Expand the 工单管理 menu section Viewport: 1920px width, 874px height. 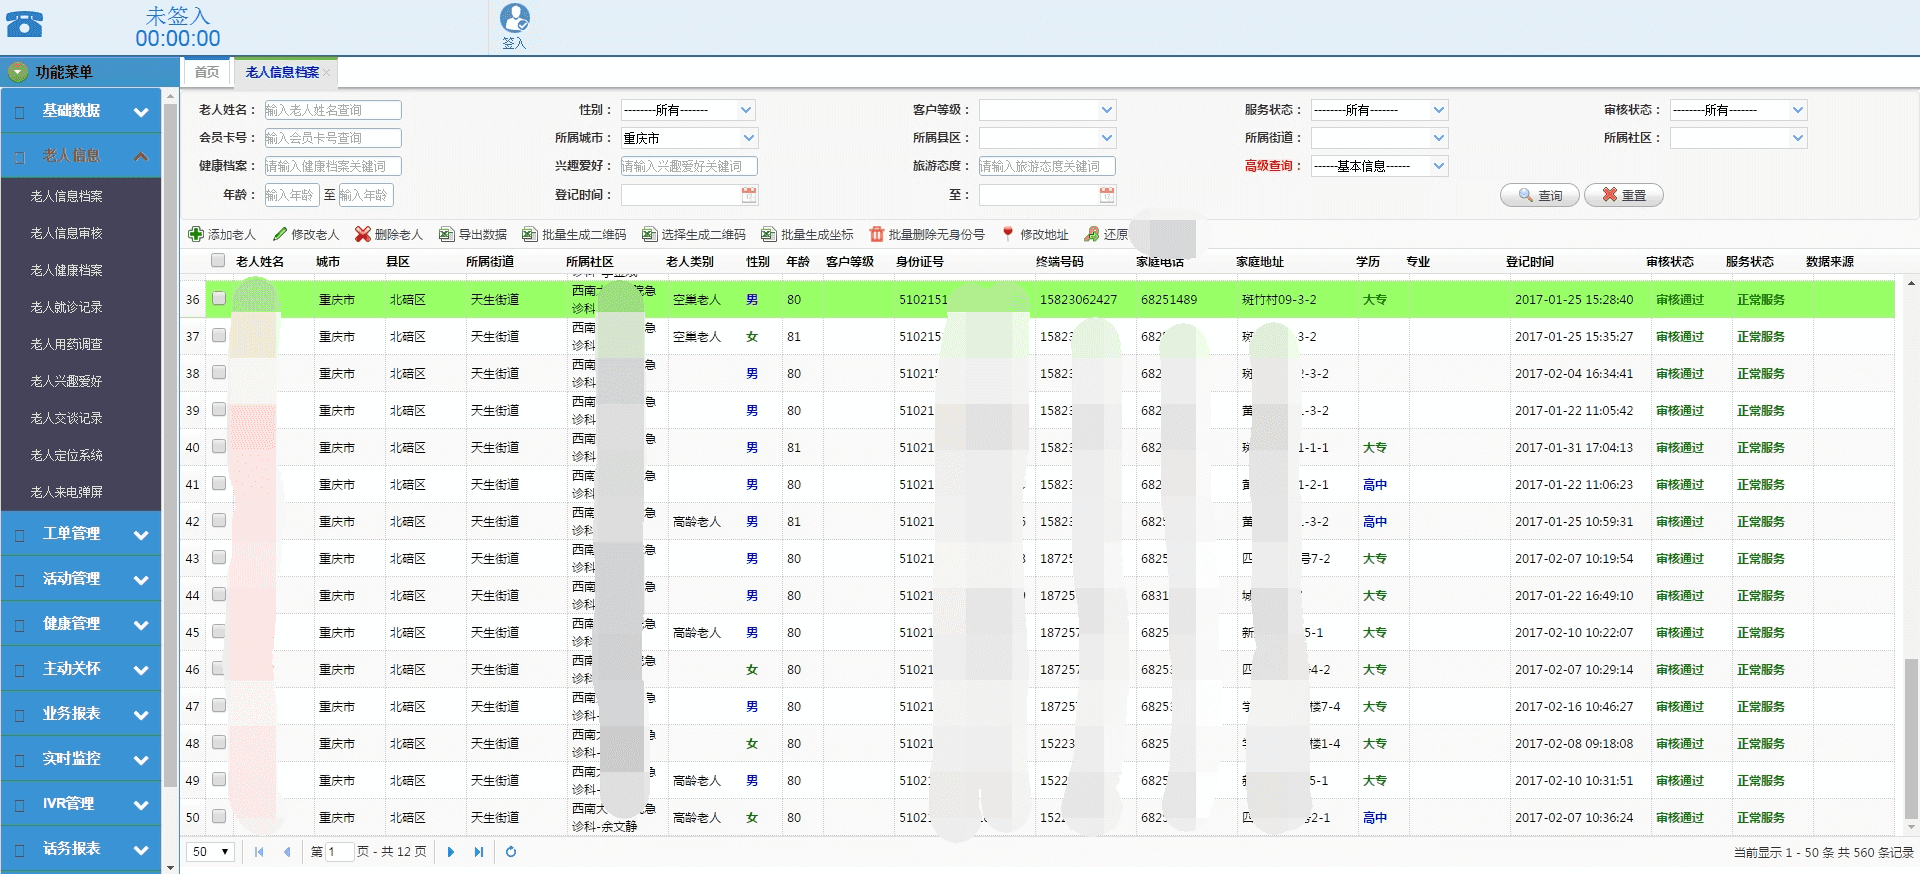(81, 534)
